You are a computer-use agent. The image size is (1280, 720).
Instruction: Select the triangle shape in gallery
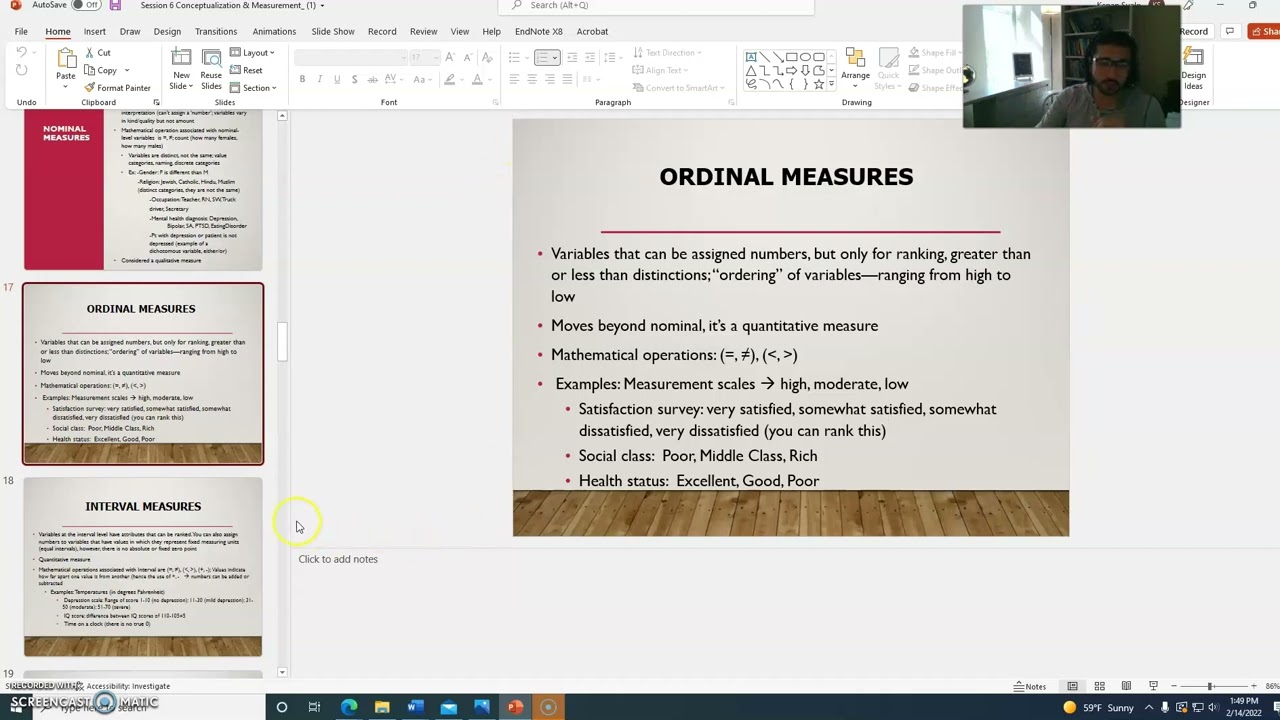751,71
